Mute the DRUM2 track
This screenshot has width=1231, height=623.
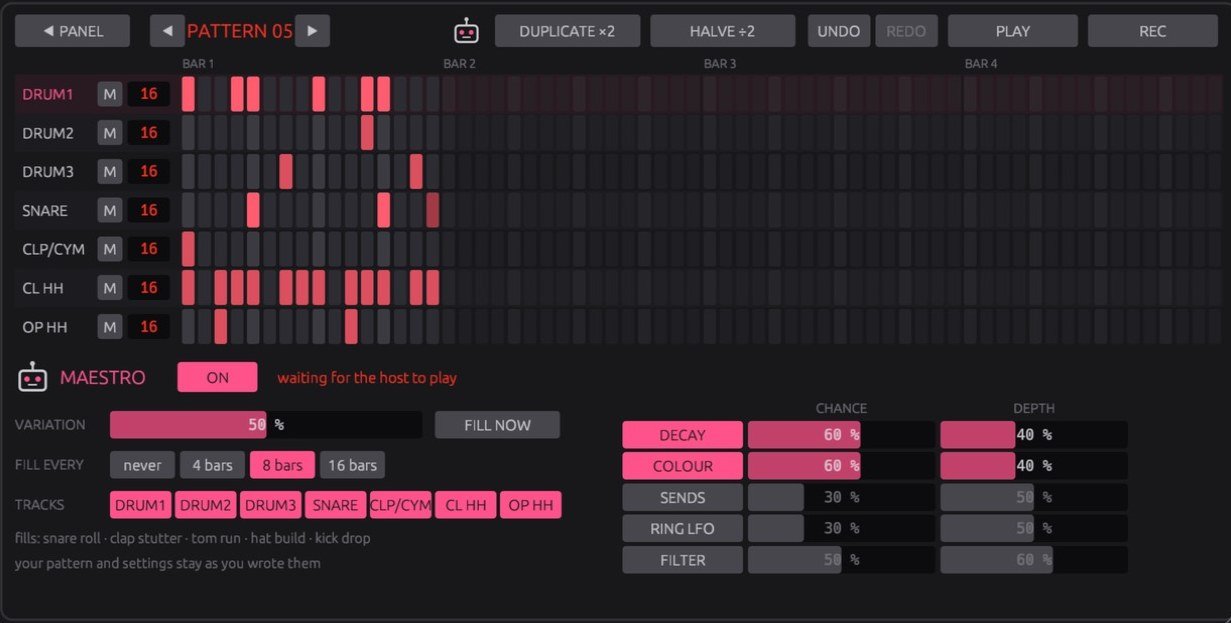click(110, 133)
